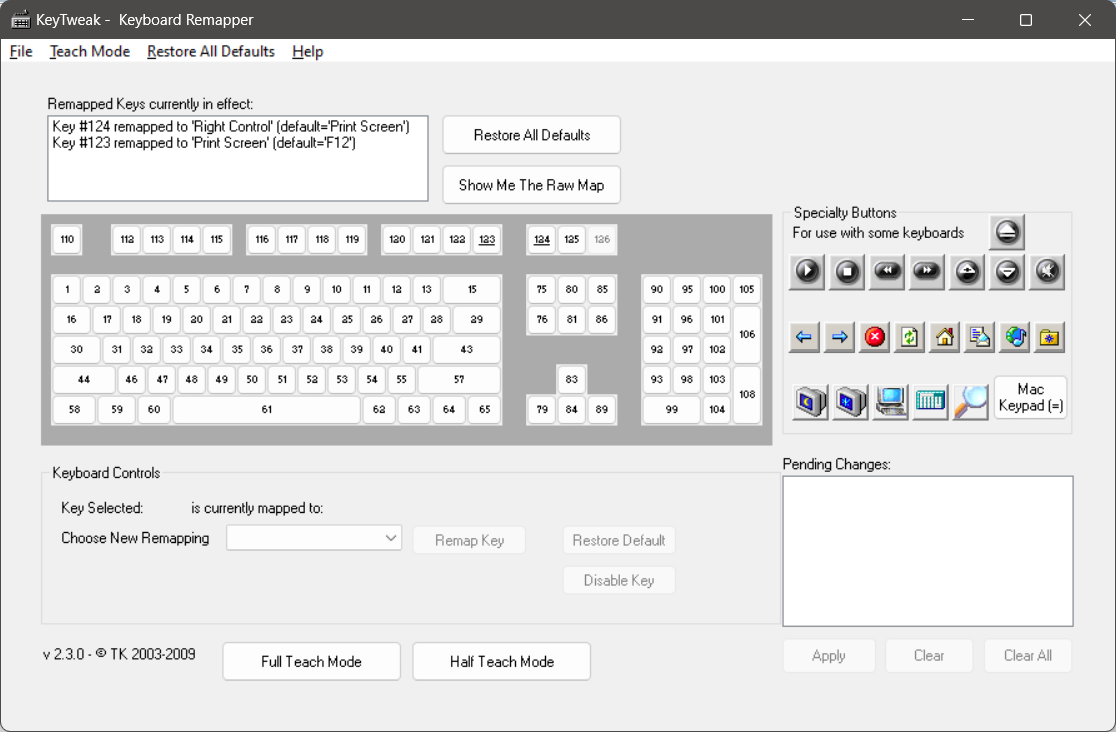The image size is (1116, 732).
Task: Select keyboard key 65
Action: 485,409
